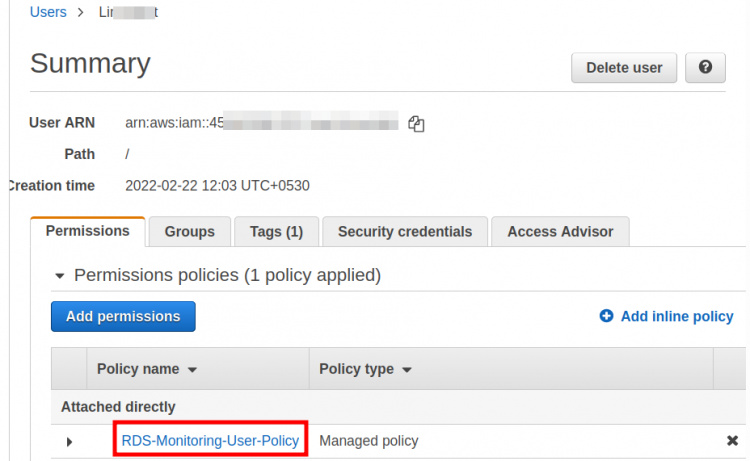The height and width of the screenshot is (461, 750).
Task: Remove the RDS-Monitoring-User-Policy with the X icon
Action: pyautogui.click(x=732, y=440)
